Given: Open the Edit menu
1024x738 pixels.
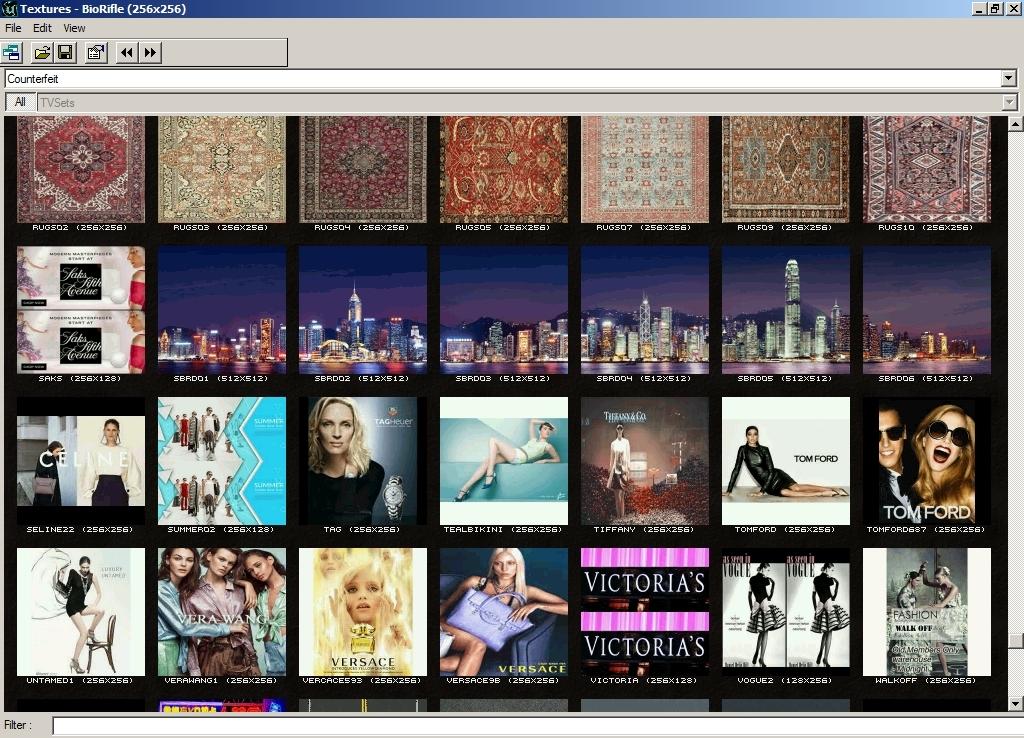Looking at the screenshot, I should pos(42,28).
